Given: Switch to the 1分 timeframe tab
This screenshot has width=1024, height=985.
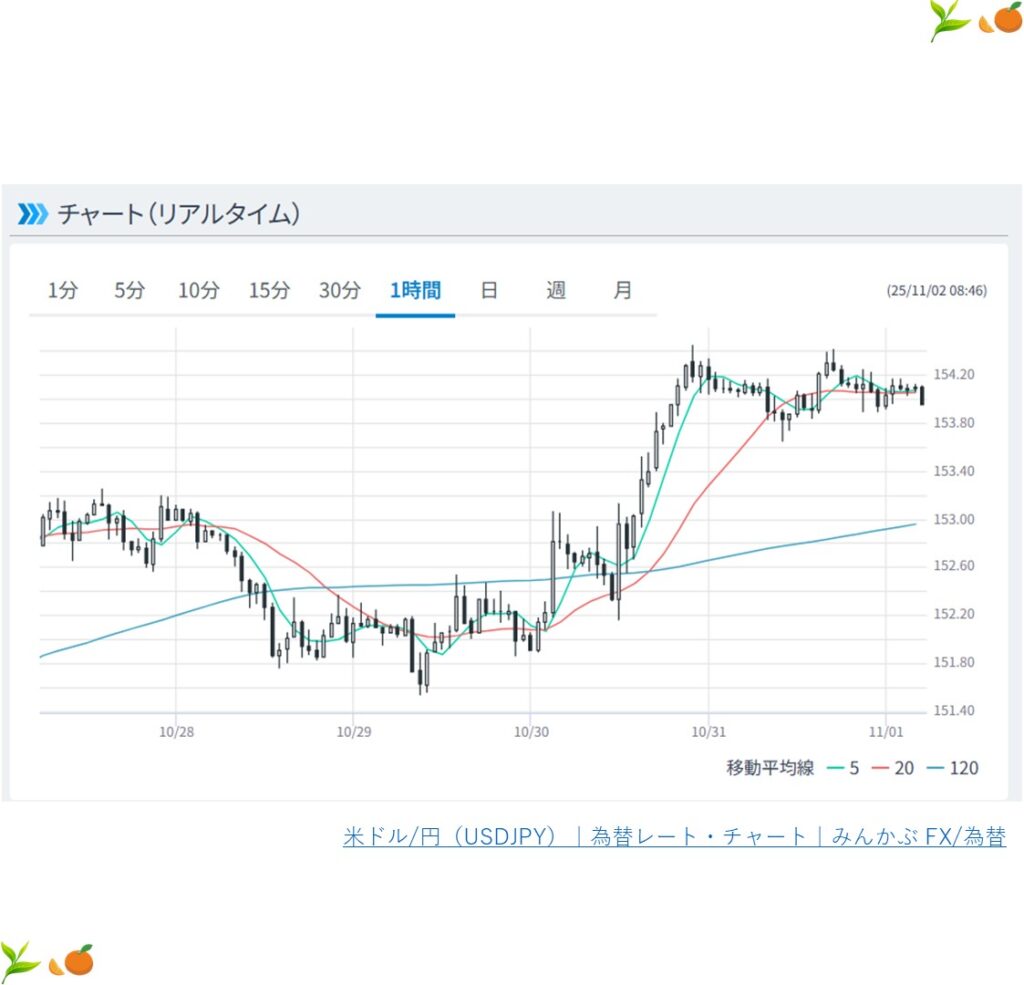Looking at the screenshot, I should tap(62, 291).
